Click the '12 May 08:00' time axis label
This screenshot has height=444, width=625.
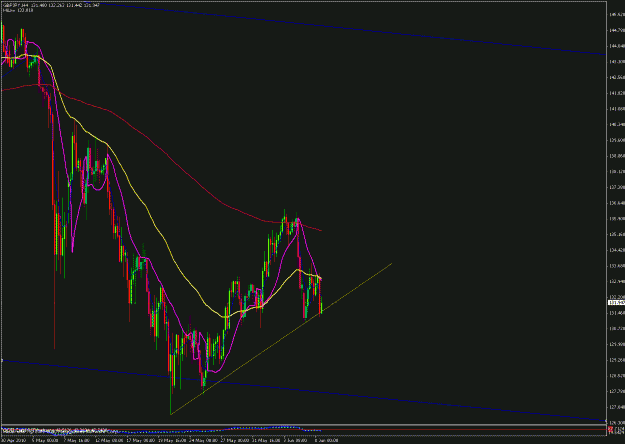click(109, 441)
